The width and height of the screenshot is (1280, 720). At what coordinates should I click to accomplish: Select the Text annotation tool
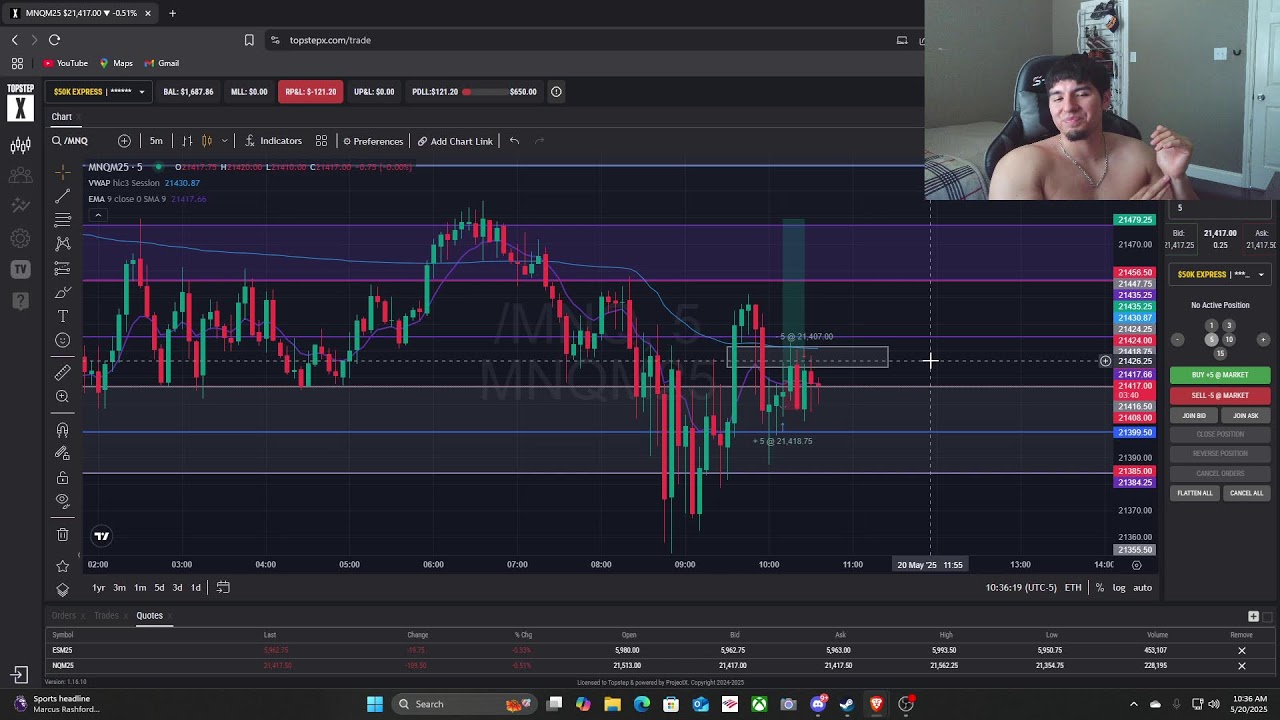(62, 316)
